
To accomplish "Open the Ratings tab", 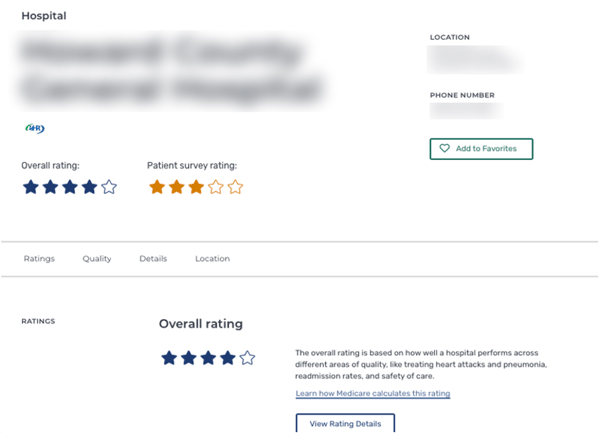I will [39, 259].
